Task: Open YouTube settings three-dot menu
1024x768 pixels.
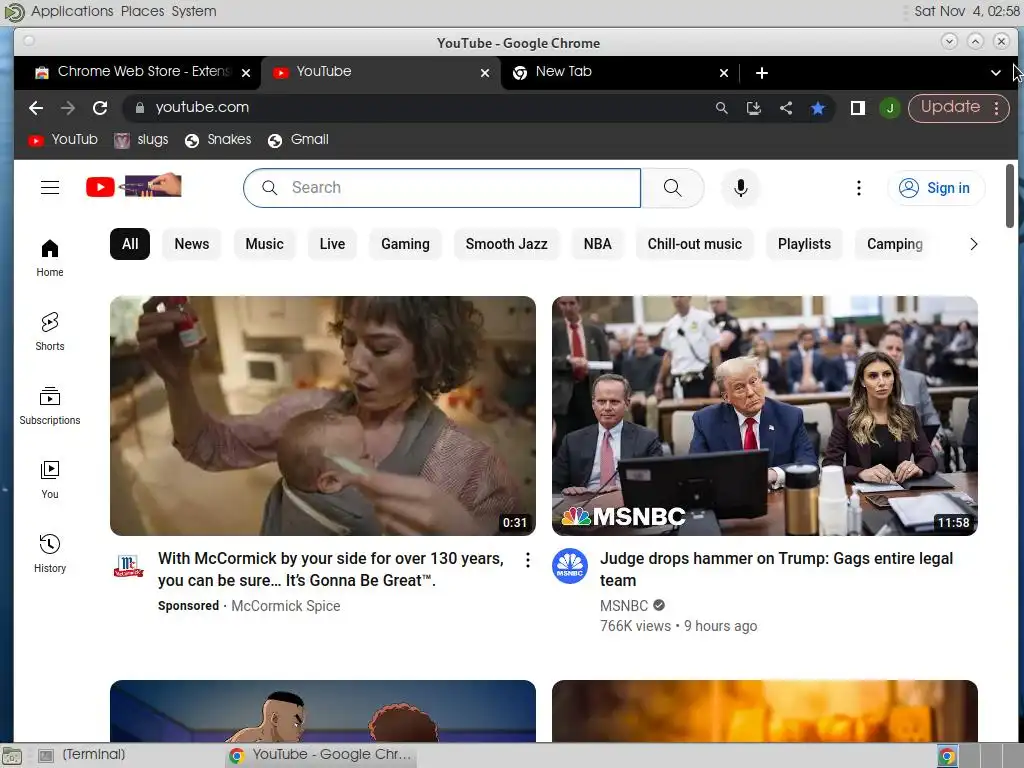Action: pos(859,188)
